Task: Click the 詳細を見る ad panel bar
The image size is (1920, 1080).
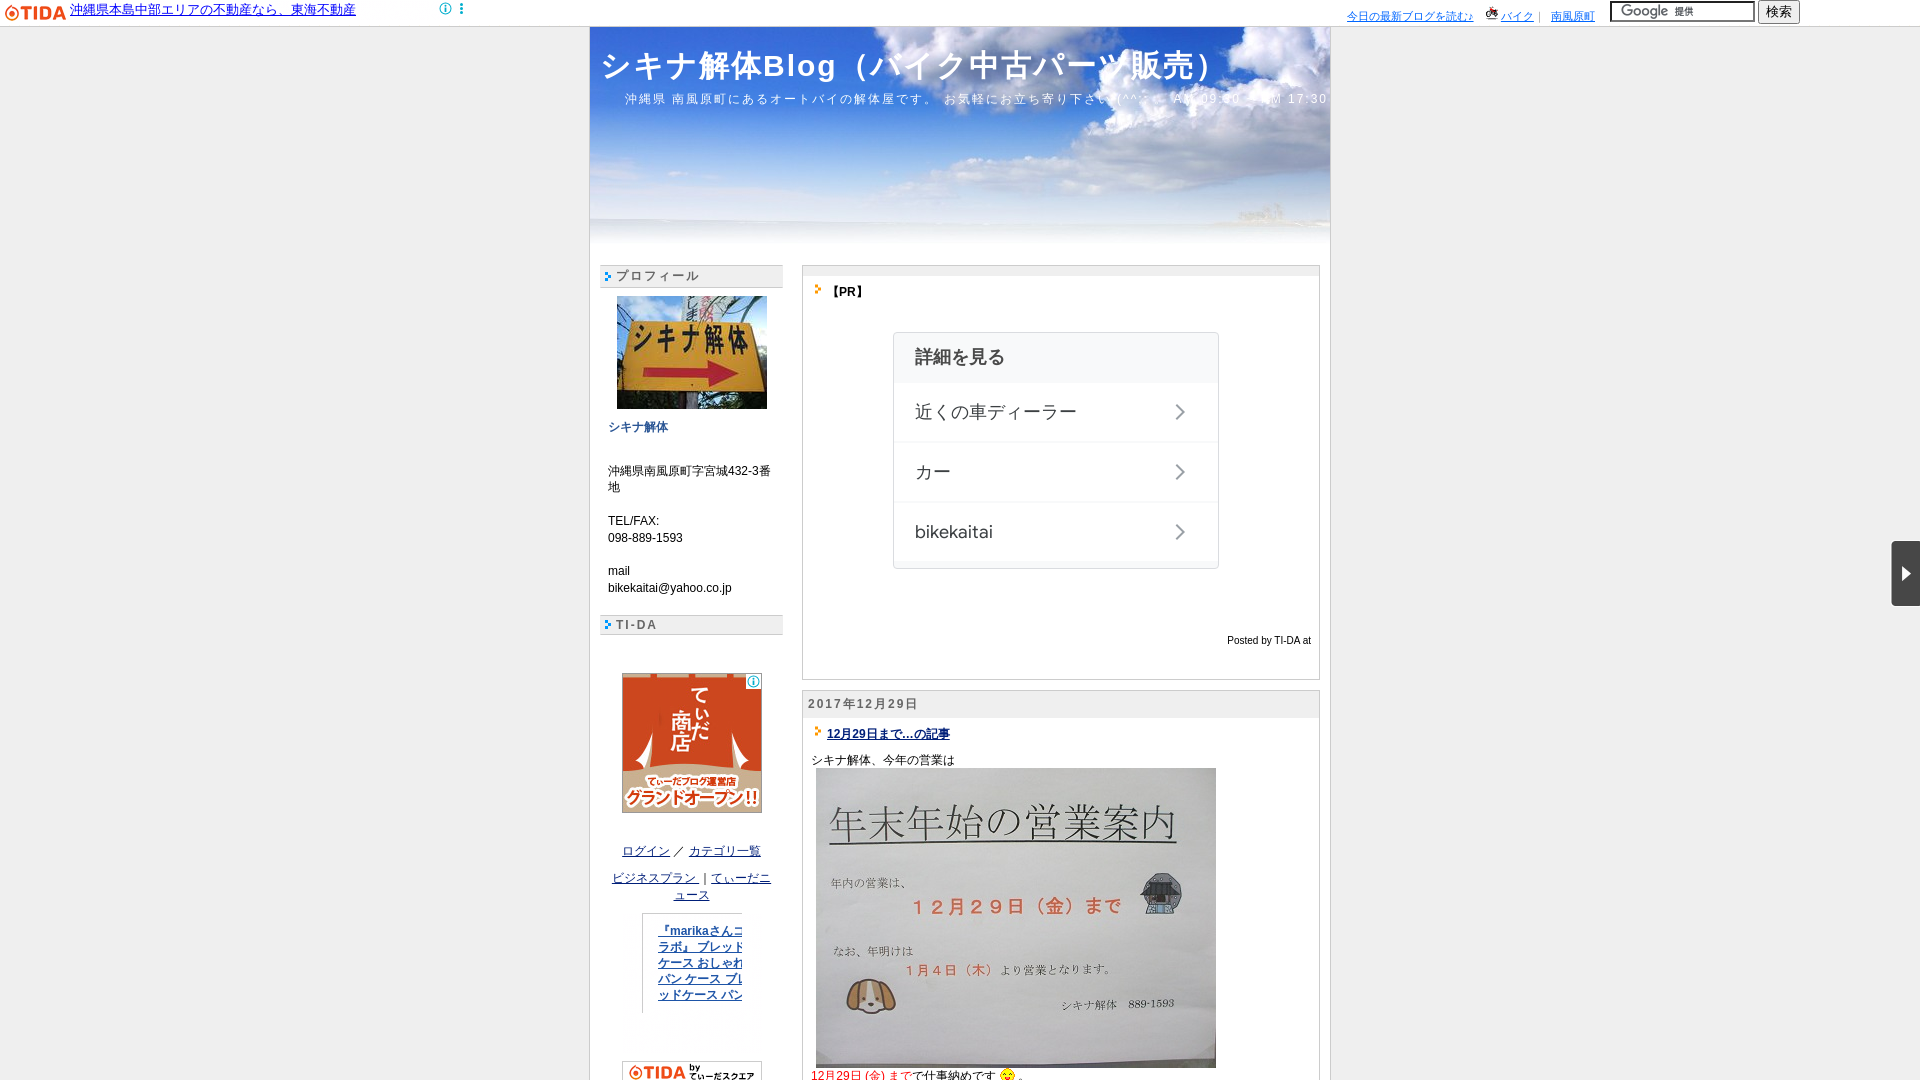Action: tap(1055, 357)
